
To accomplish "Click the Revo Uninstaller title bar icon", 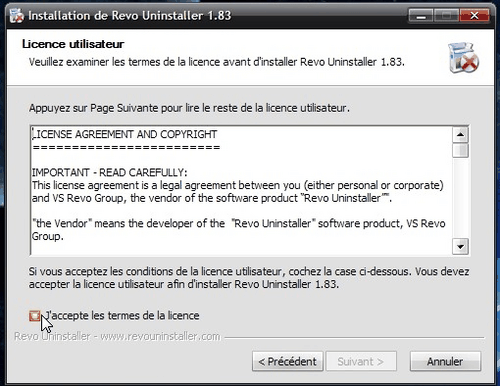I will tap(17, 15).
